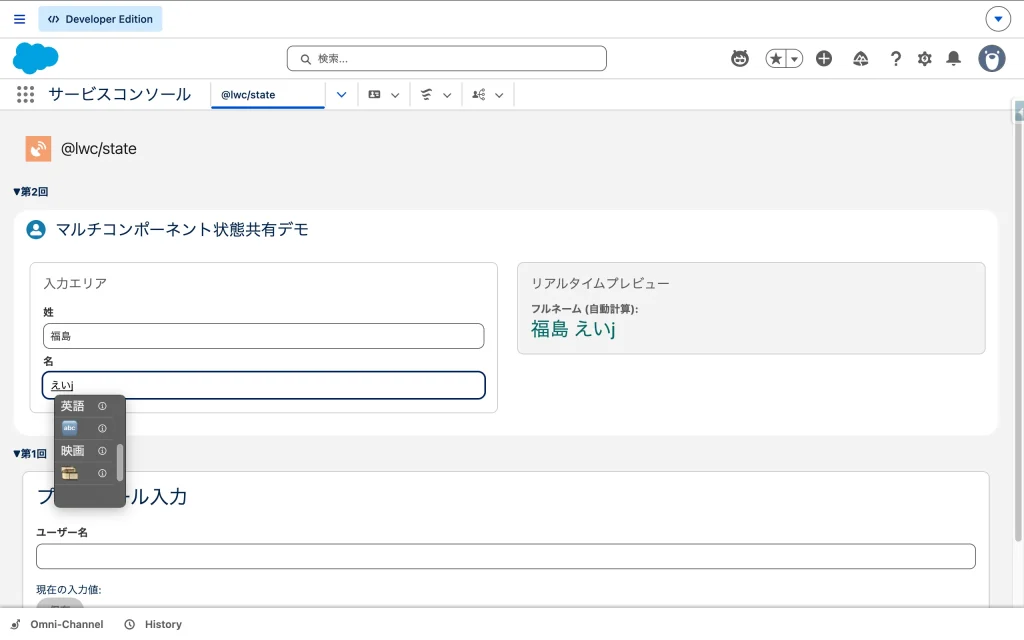Viewport: 1024px width, 640px height.
Task: Expand the circled dropdown at top right
Action: [998, 19]
